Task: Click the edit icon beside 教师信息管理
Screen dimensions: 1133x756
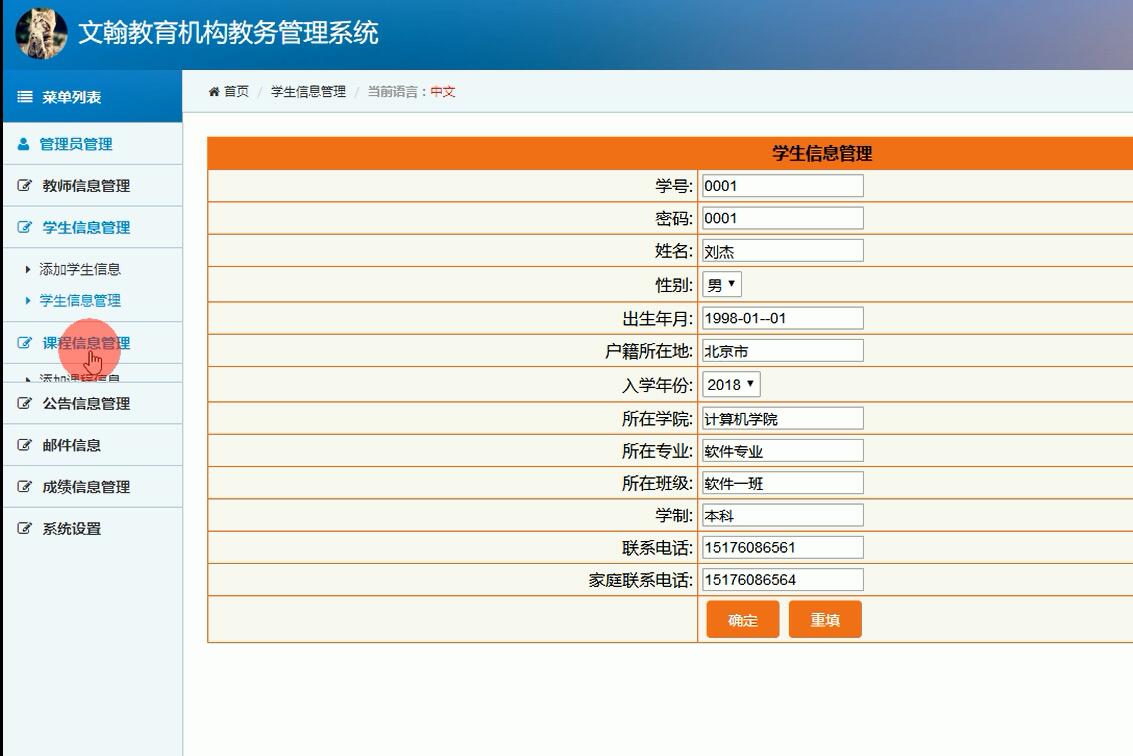Action: (x=25, y=186)
